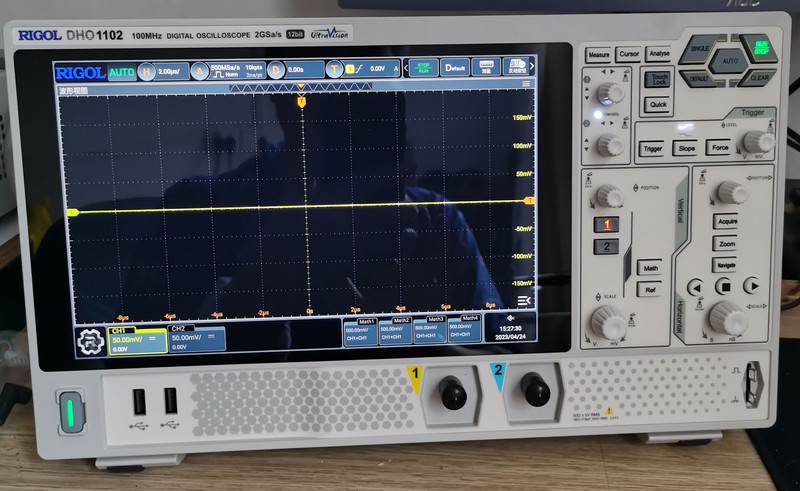Toggle channel 1 with the lit 1 key
Screen dimensions: 800x491
click(607, 225)
